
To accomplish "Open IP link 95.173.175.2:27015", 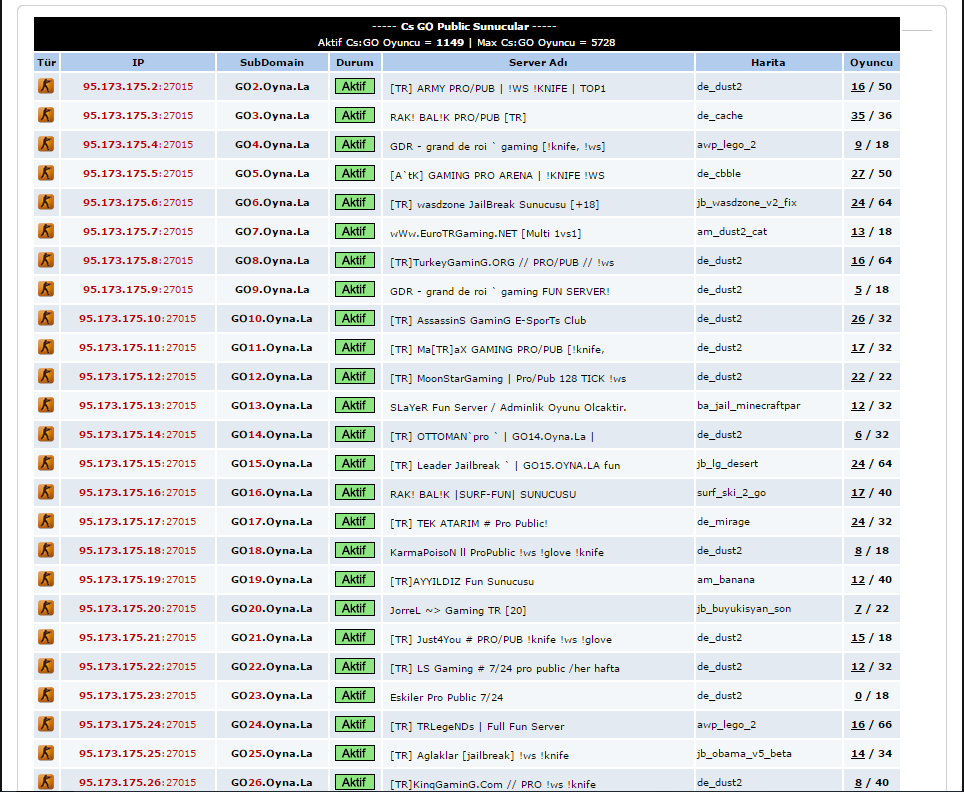I will tap(138, 87).
